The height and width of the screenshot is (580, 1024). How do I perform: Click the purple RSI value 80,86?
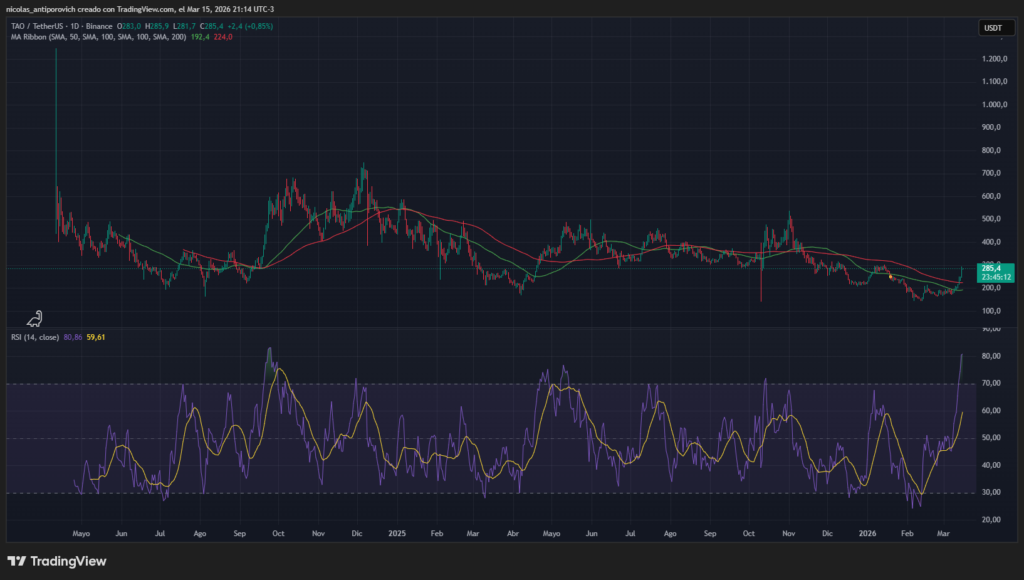[x=72, y=337]
